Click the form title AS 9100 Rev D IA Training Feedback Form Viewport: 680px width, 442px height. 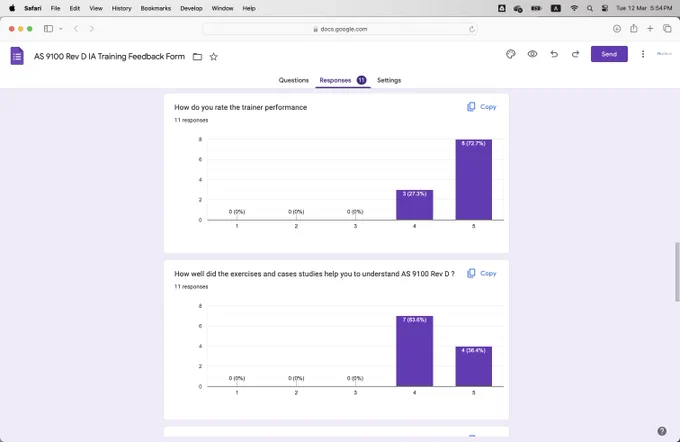point(109,56)
